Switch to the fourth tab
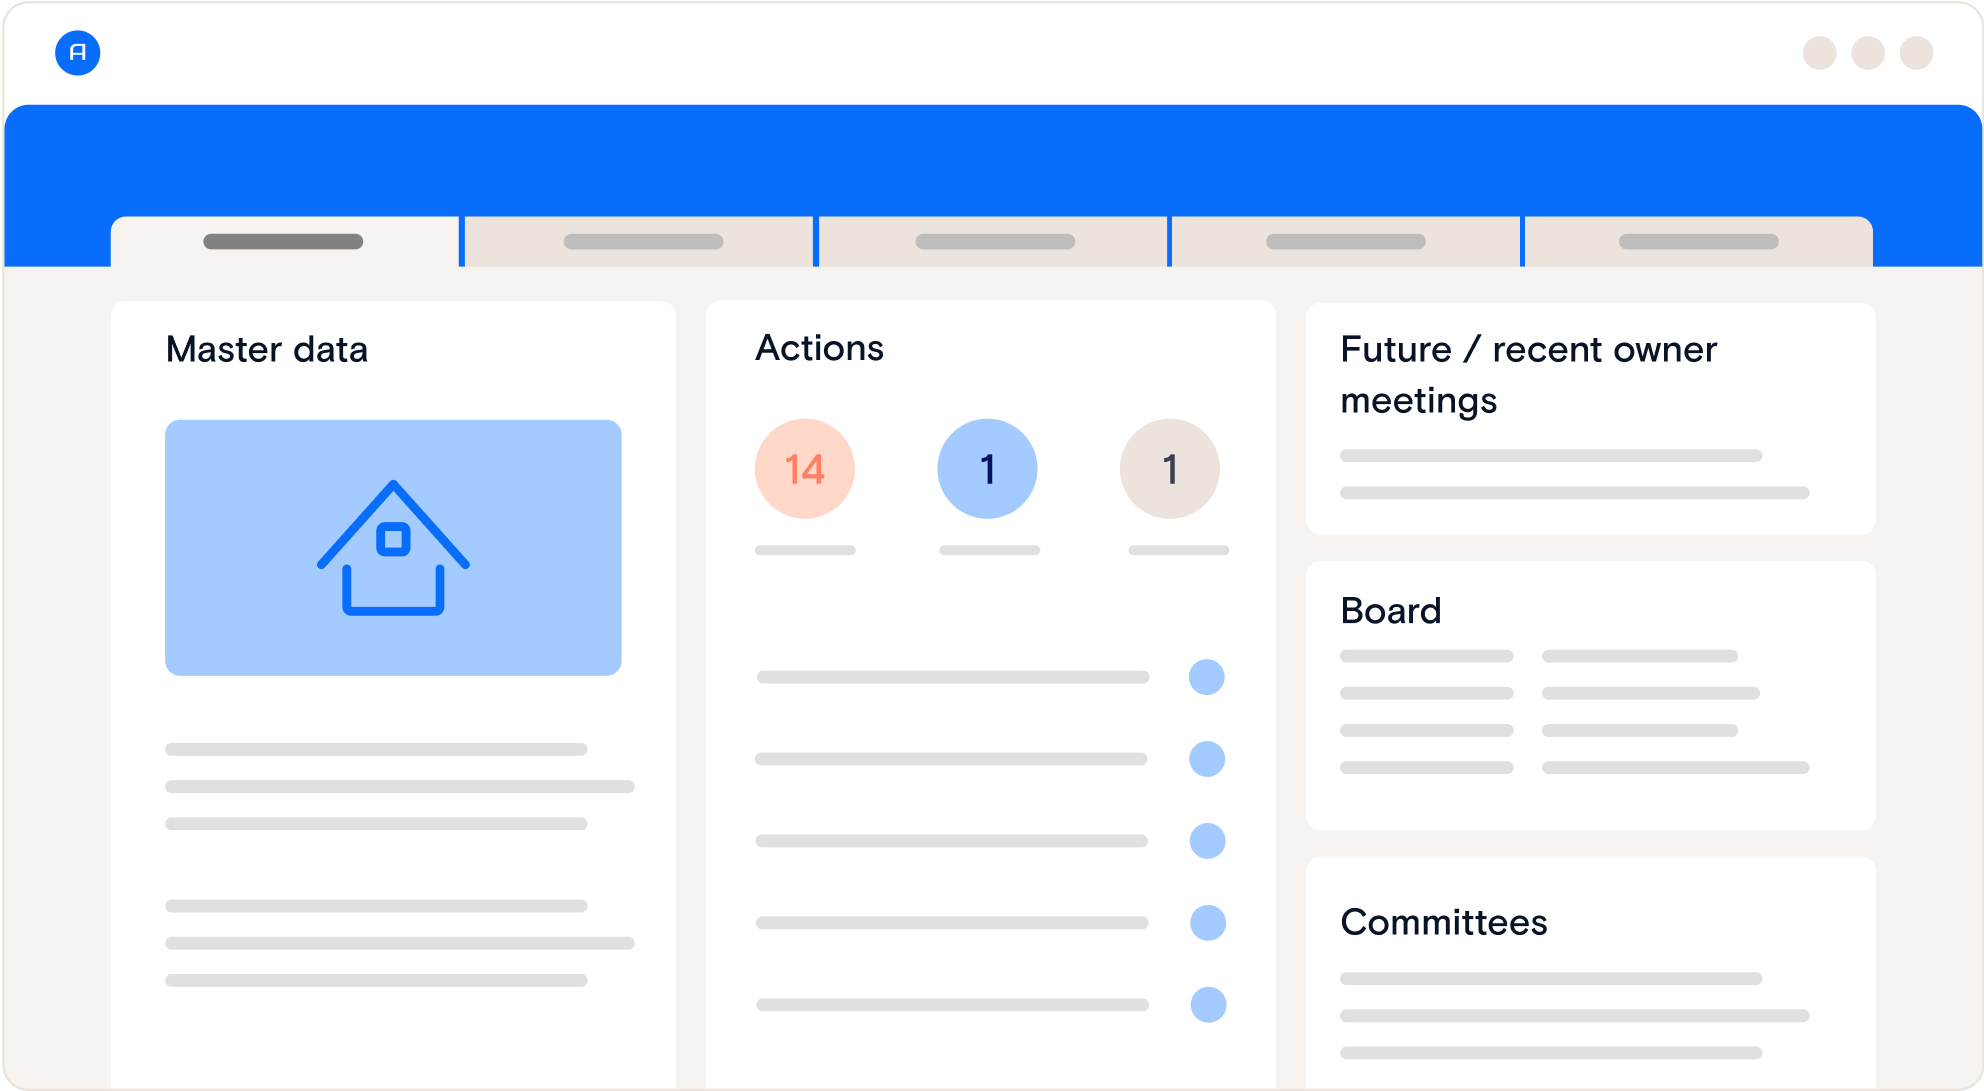Image resolution: width=1984 pixels, height=1091 pixels. (x=1345, y=242)
